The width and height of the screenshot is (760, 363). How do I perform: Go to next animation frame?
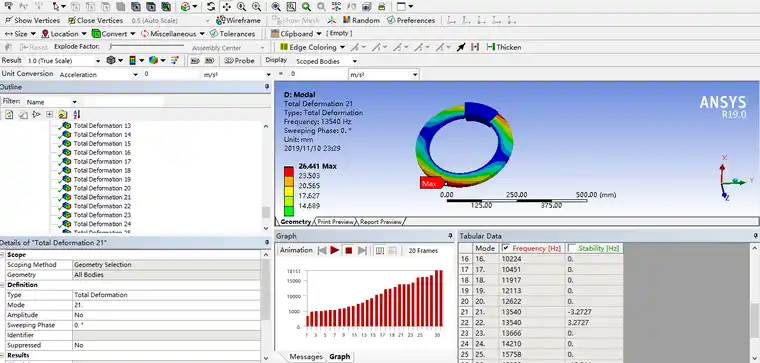click(362, 250)
